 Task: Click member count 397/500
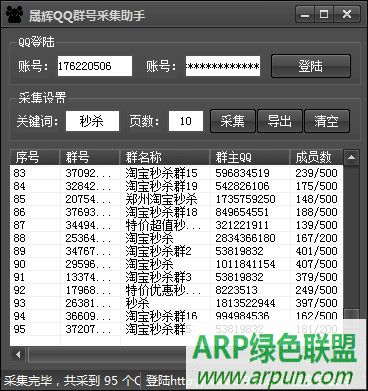coord(316,303)
